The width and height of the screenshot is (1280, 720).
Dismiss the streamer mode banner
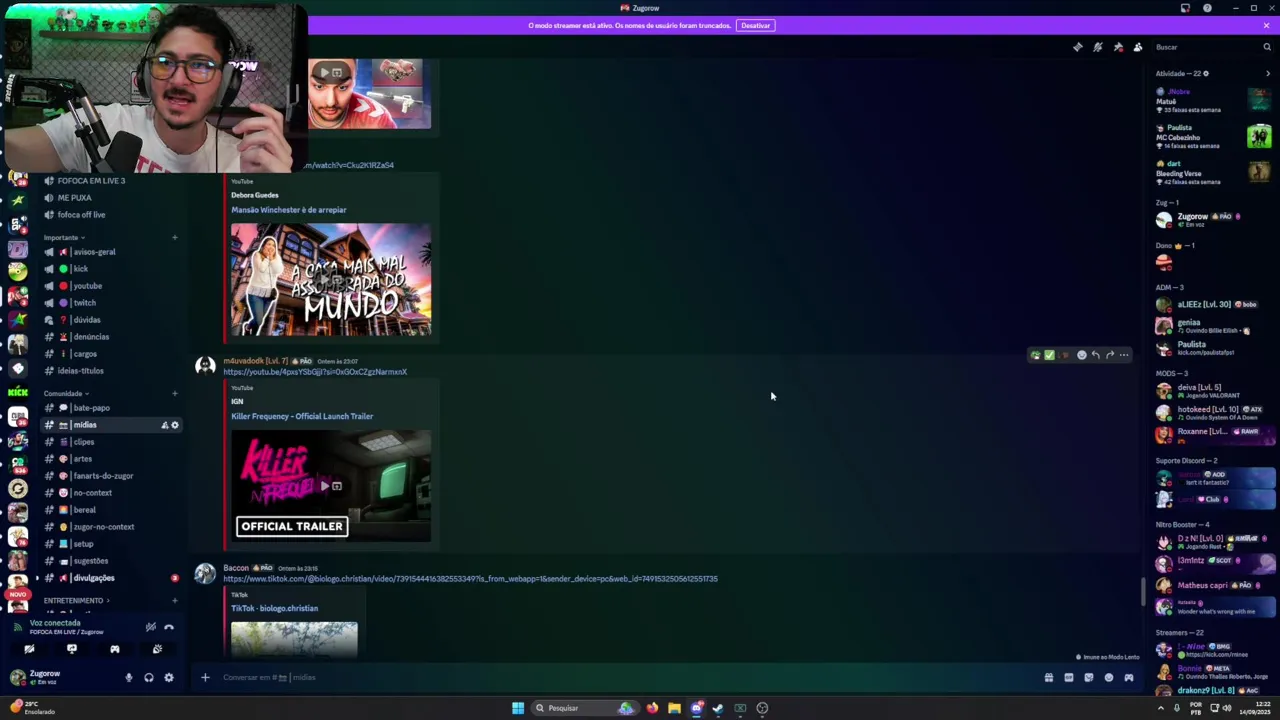1266,25
